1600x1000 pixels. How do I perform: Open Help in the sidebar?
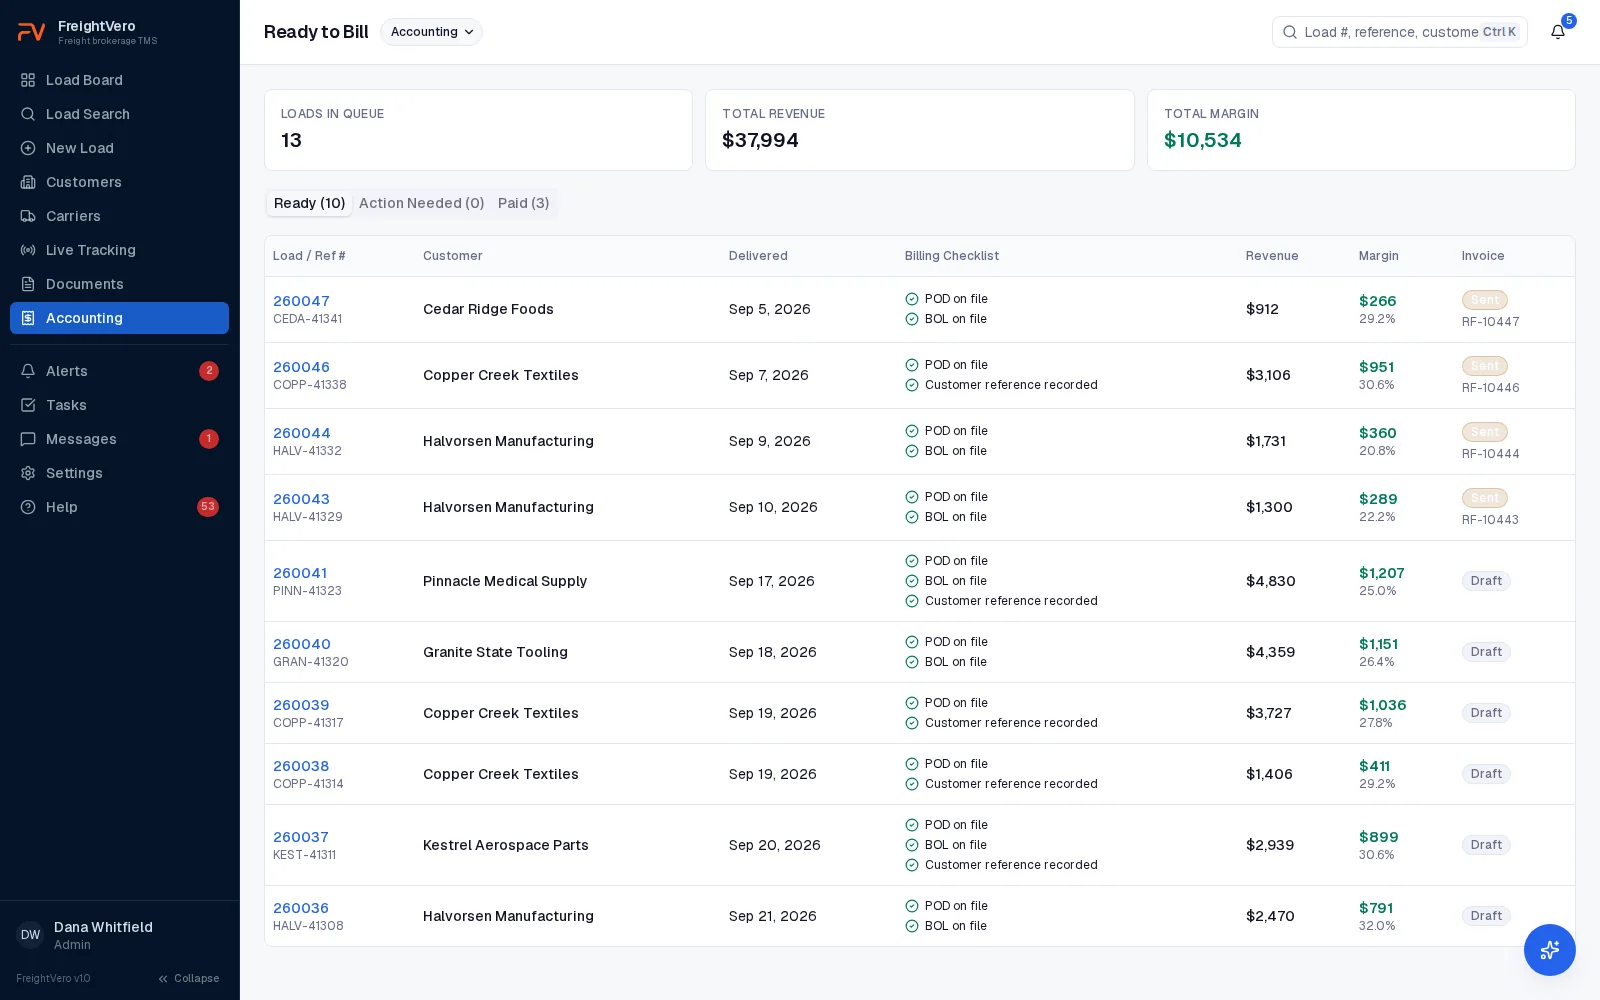(119, 507)
